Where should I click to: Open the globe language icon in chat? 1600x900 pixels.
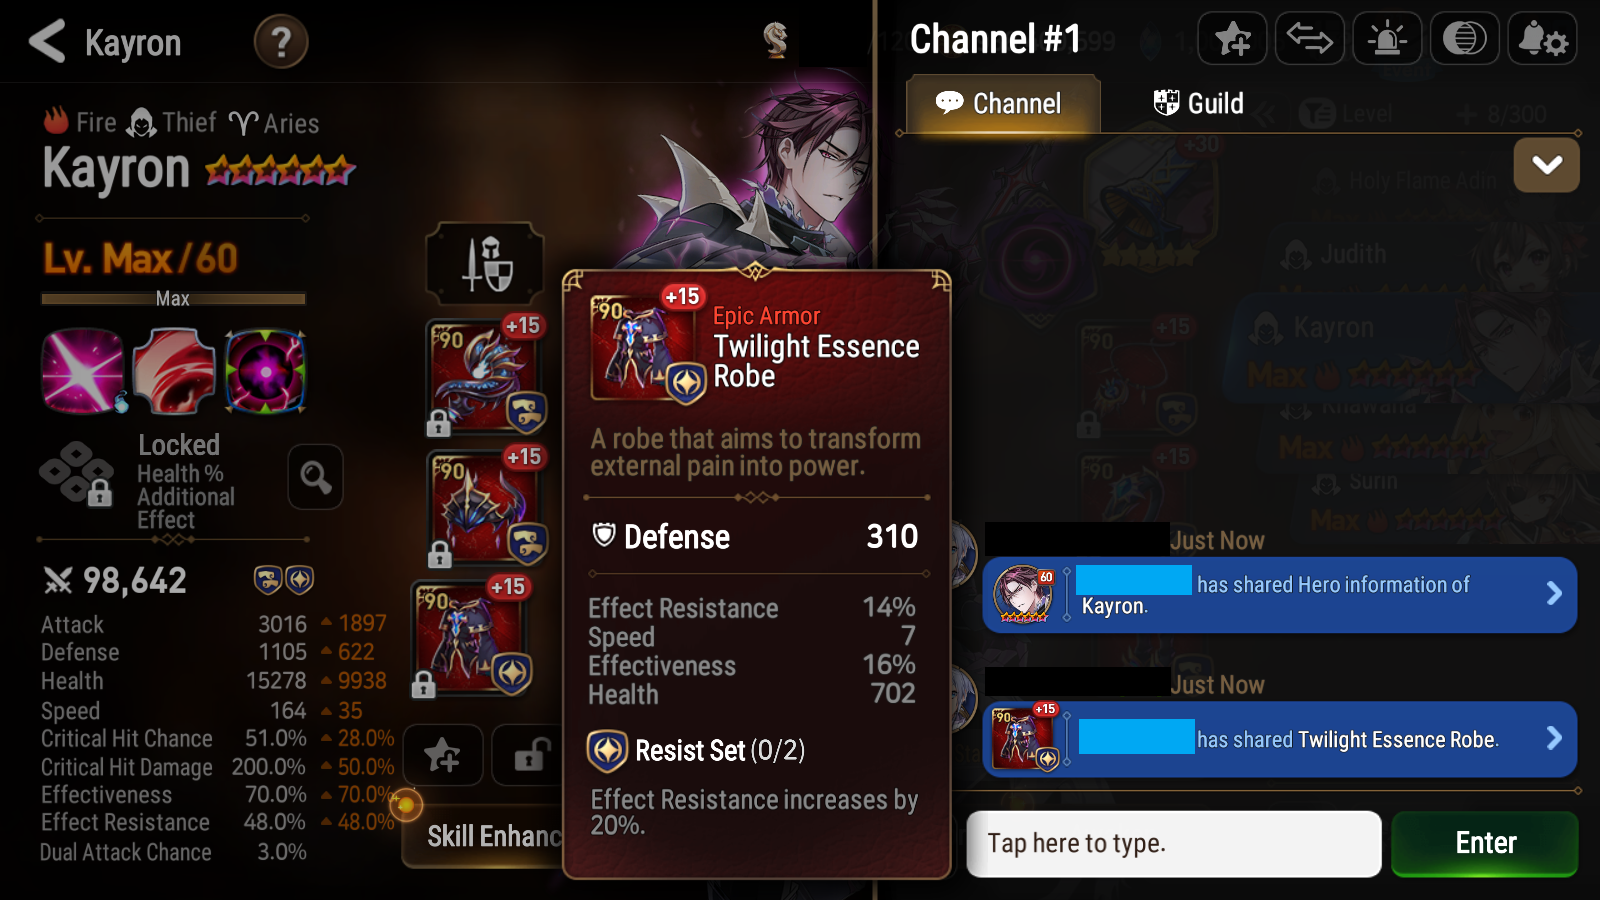click(1464, 39)
